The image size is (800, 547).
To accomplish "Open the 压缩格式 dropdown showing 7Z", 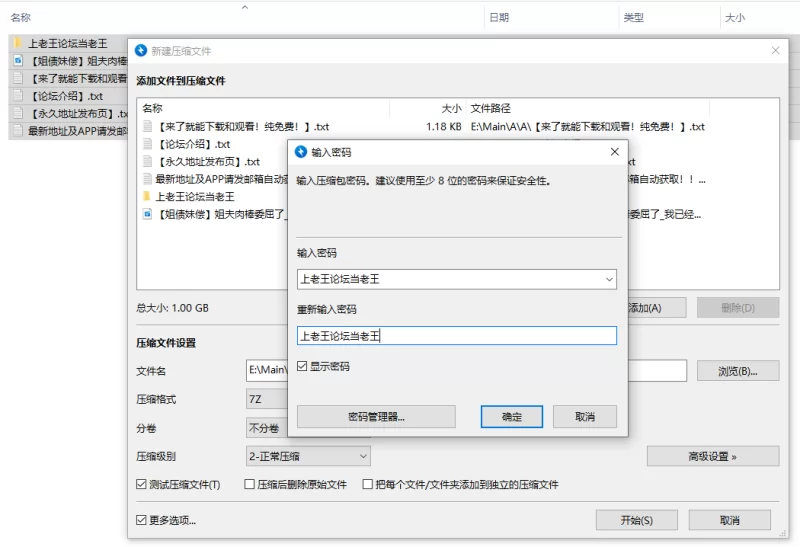I will coord(267,399).
